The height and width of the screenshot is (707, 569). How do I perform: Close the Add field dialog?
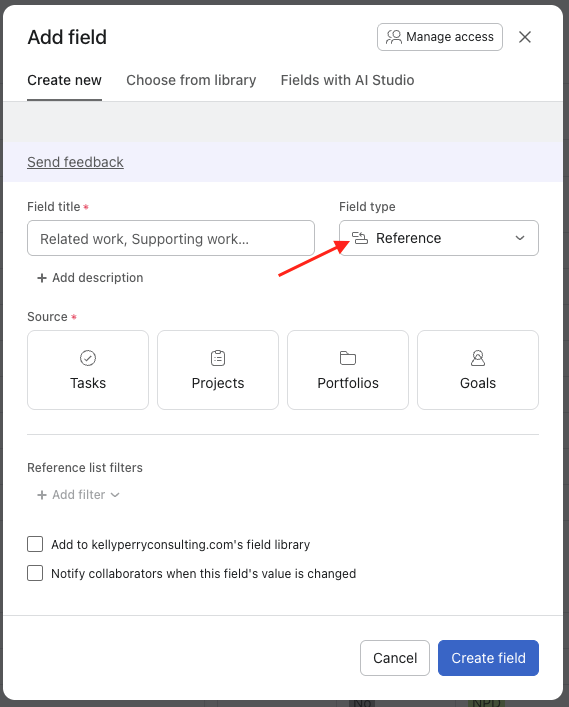click(x=525, y=37)
